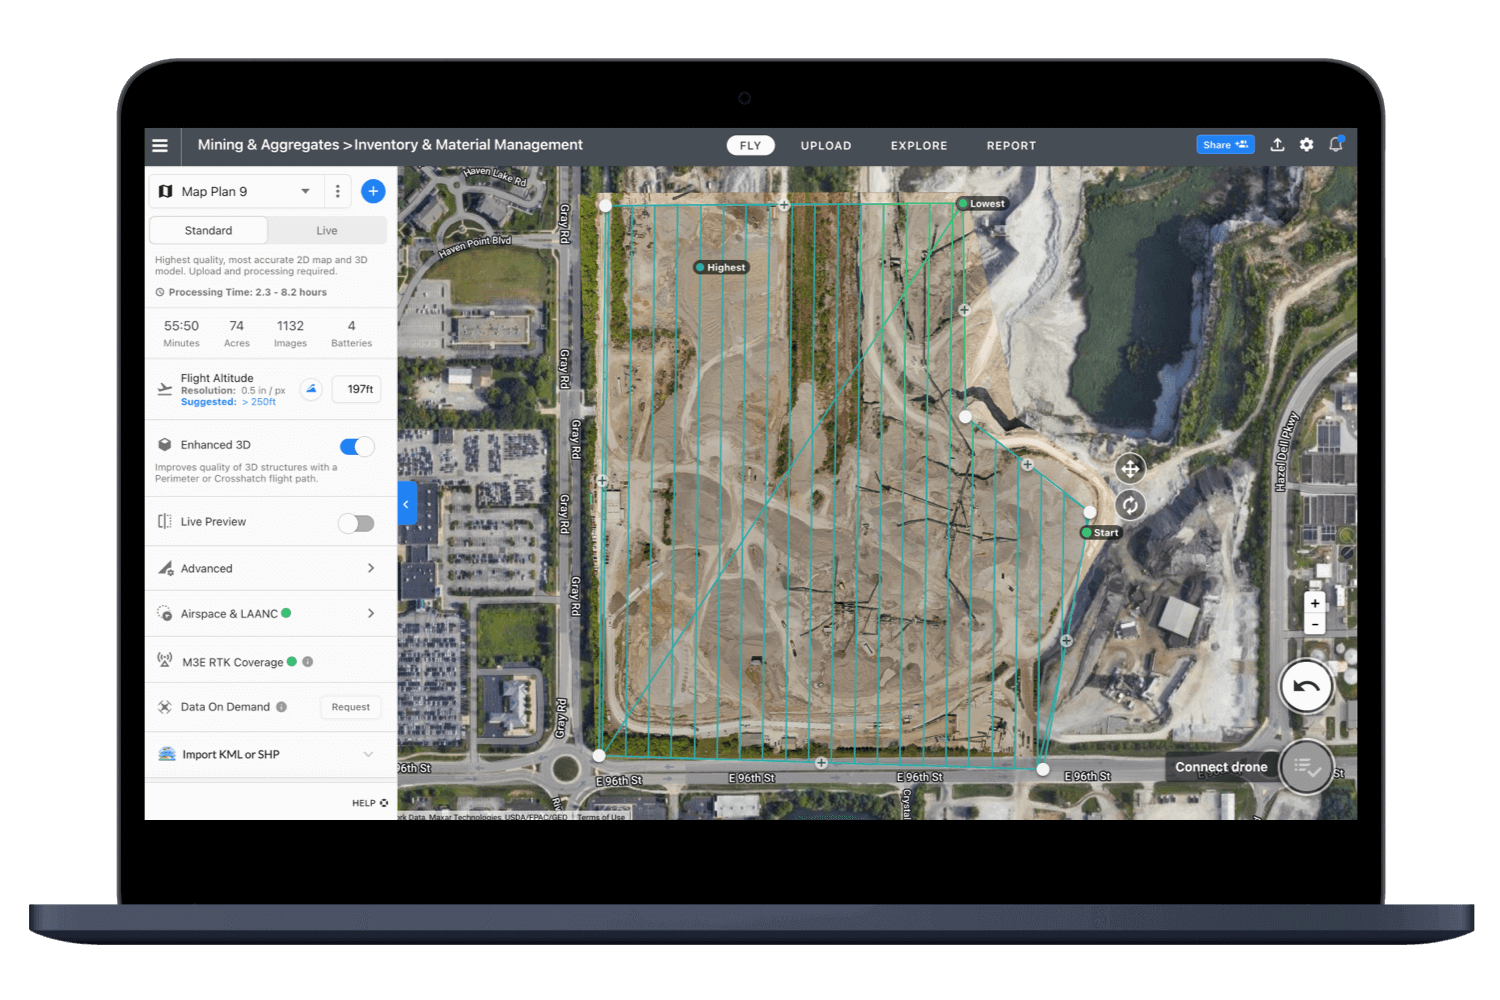Zoom in using the map plus control
The image size is (1500, 1000).
point(1315,602)
